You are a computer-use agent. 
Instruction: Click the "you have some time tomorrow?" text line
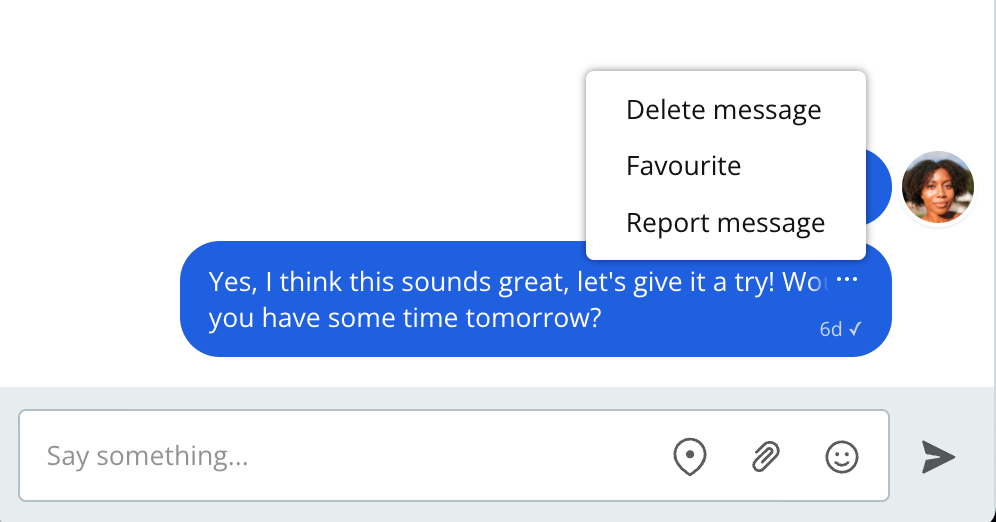pos(405,318)
